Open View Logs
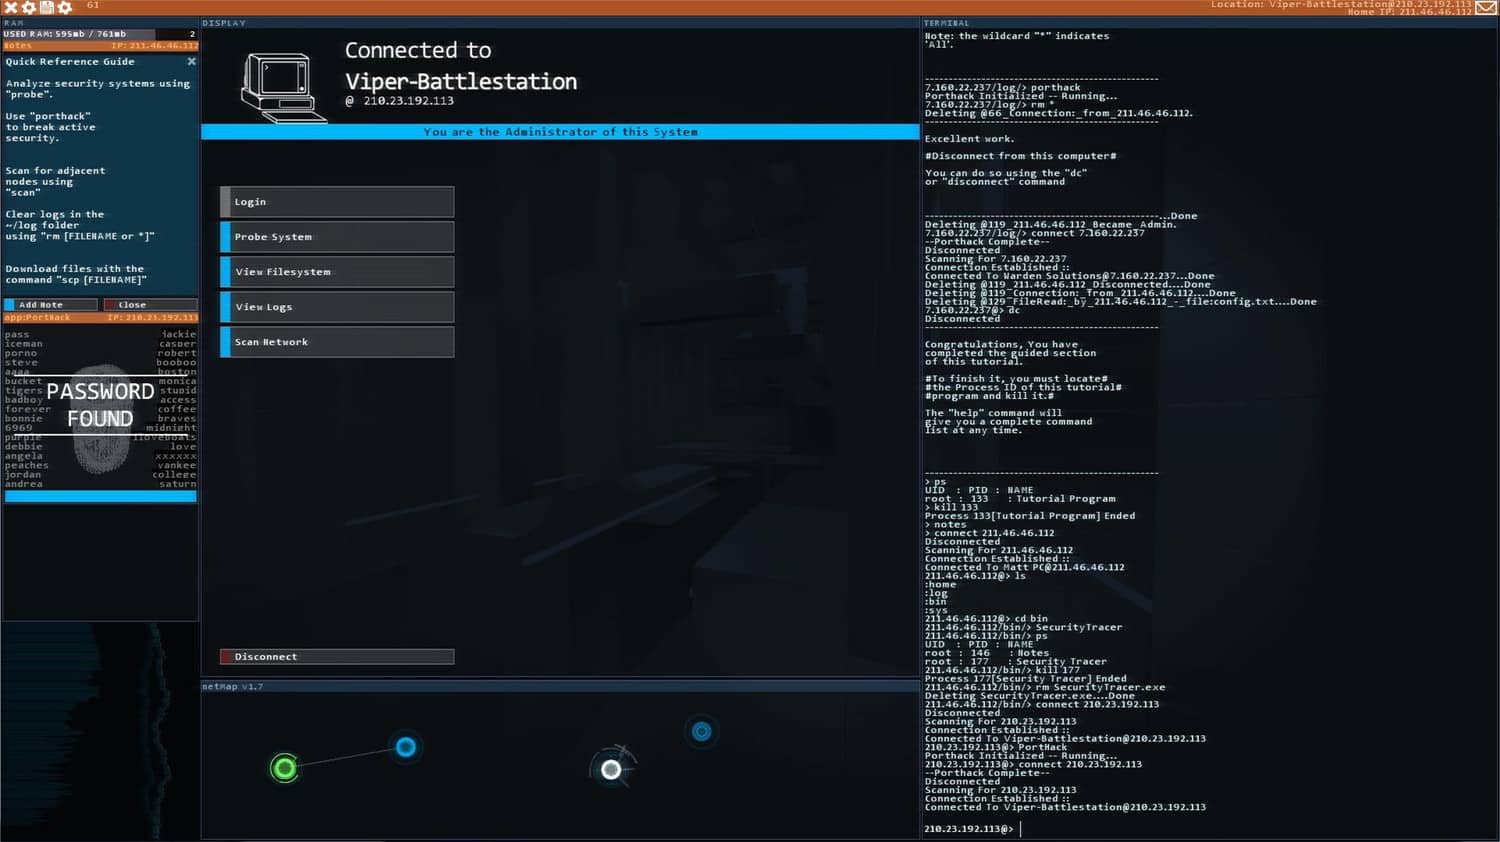The width and height of the screenshot is (1500, 842). tap(336, 306)
